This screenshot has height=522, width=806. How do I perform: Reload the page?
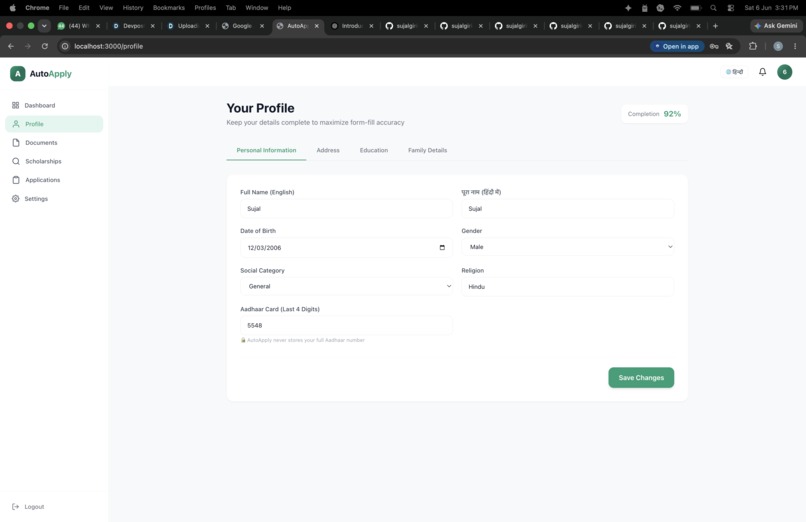(x=45, y=46)
